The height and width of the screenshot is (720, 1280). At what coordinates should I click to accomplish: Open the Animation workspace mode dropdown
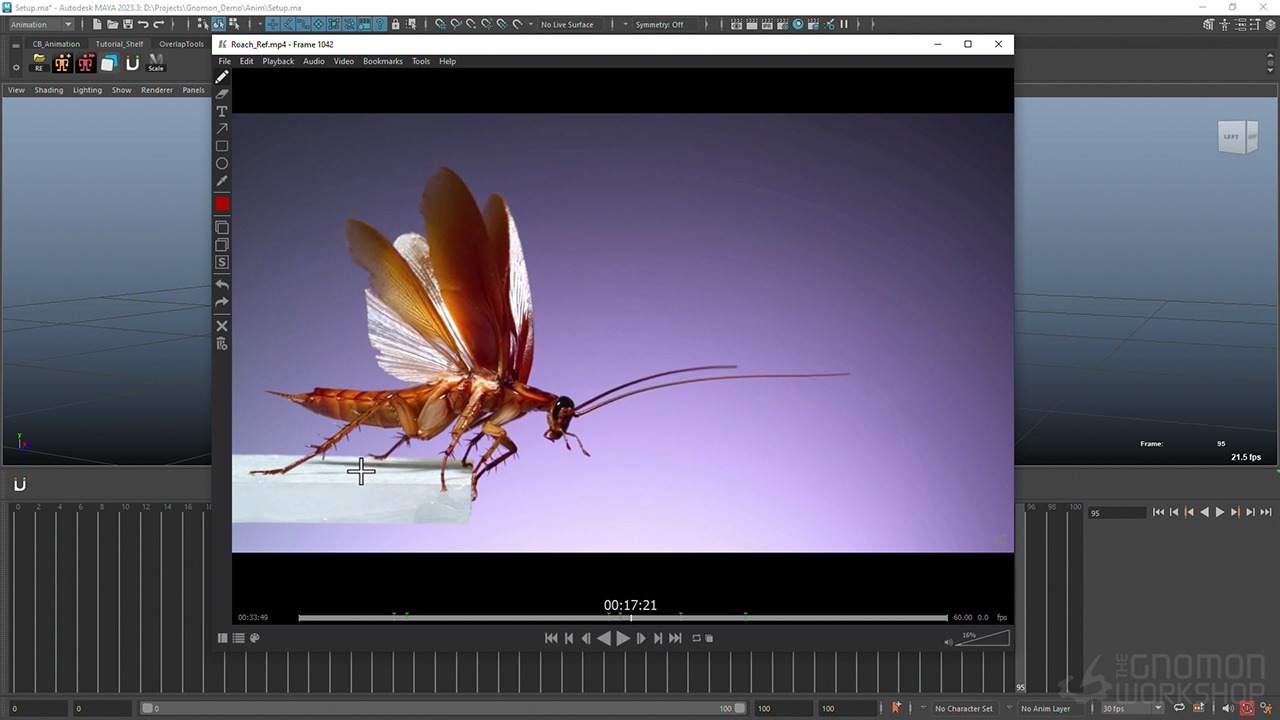click(x=40, y=24)
